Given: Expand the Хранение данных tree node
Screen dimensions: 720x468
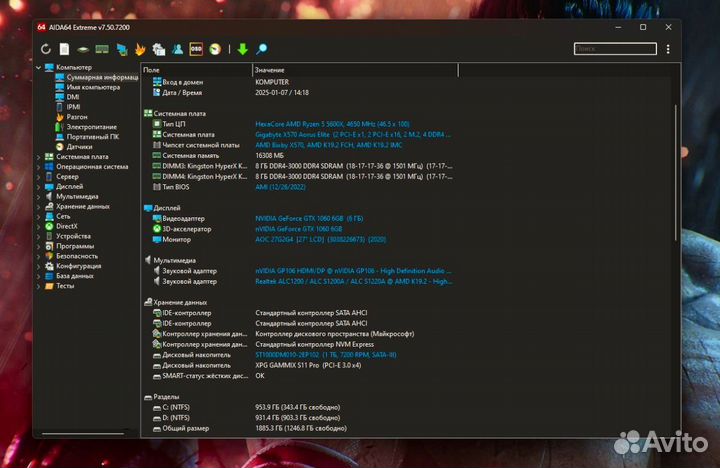Looking at the screenshot, I should point(39,207).
